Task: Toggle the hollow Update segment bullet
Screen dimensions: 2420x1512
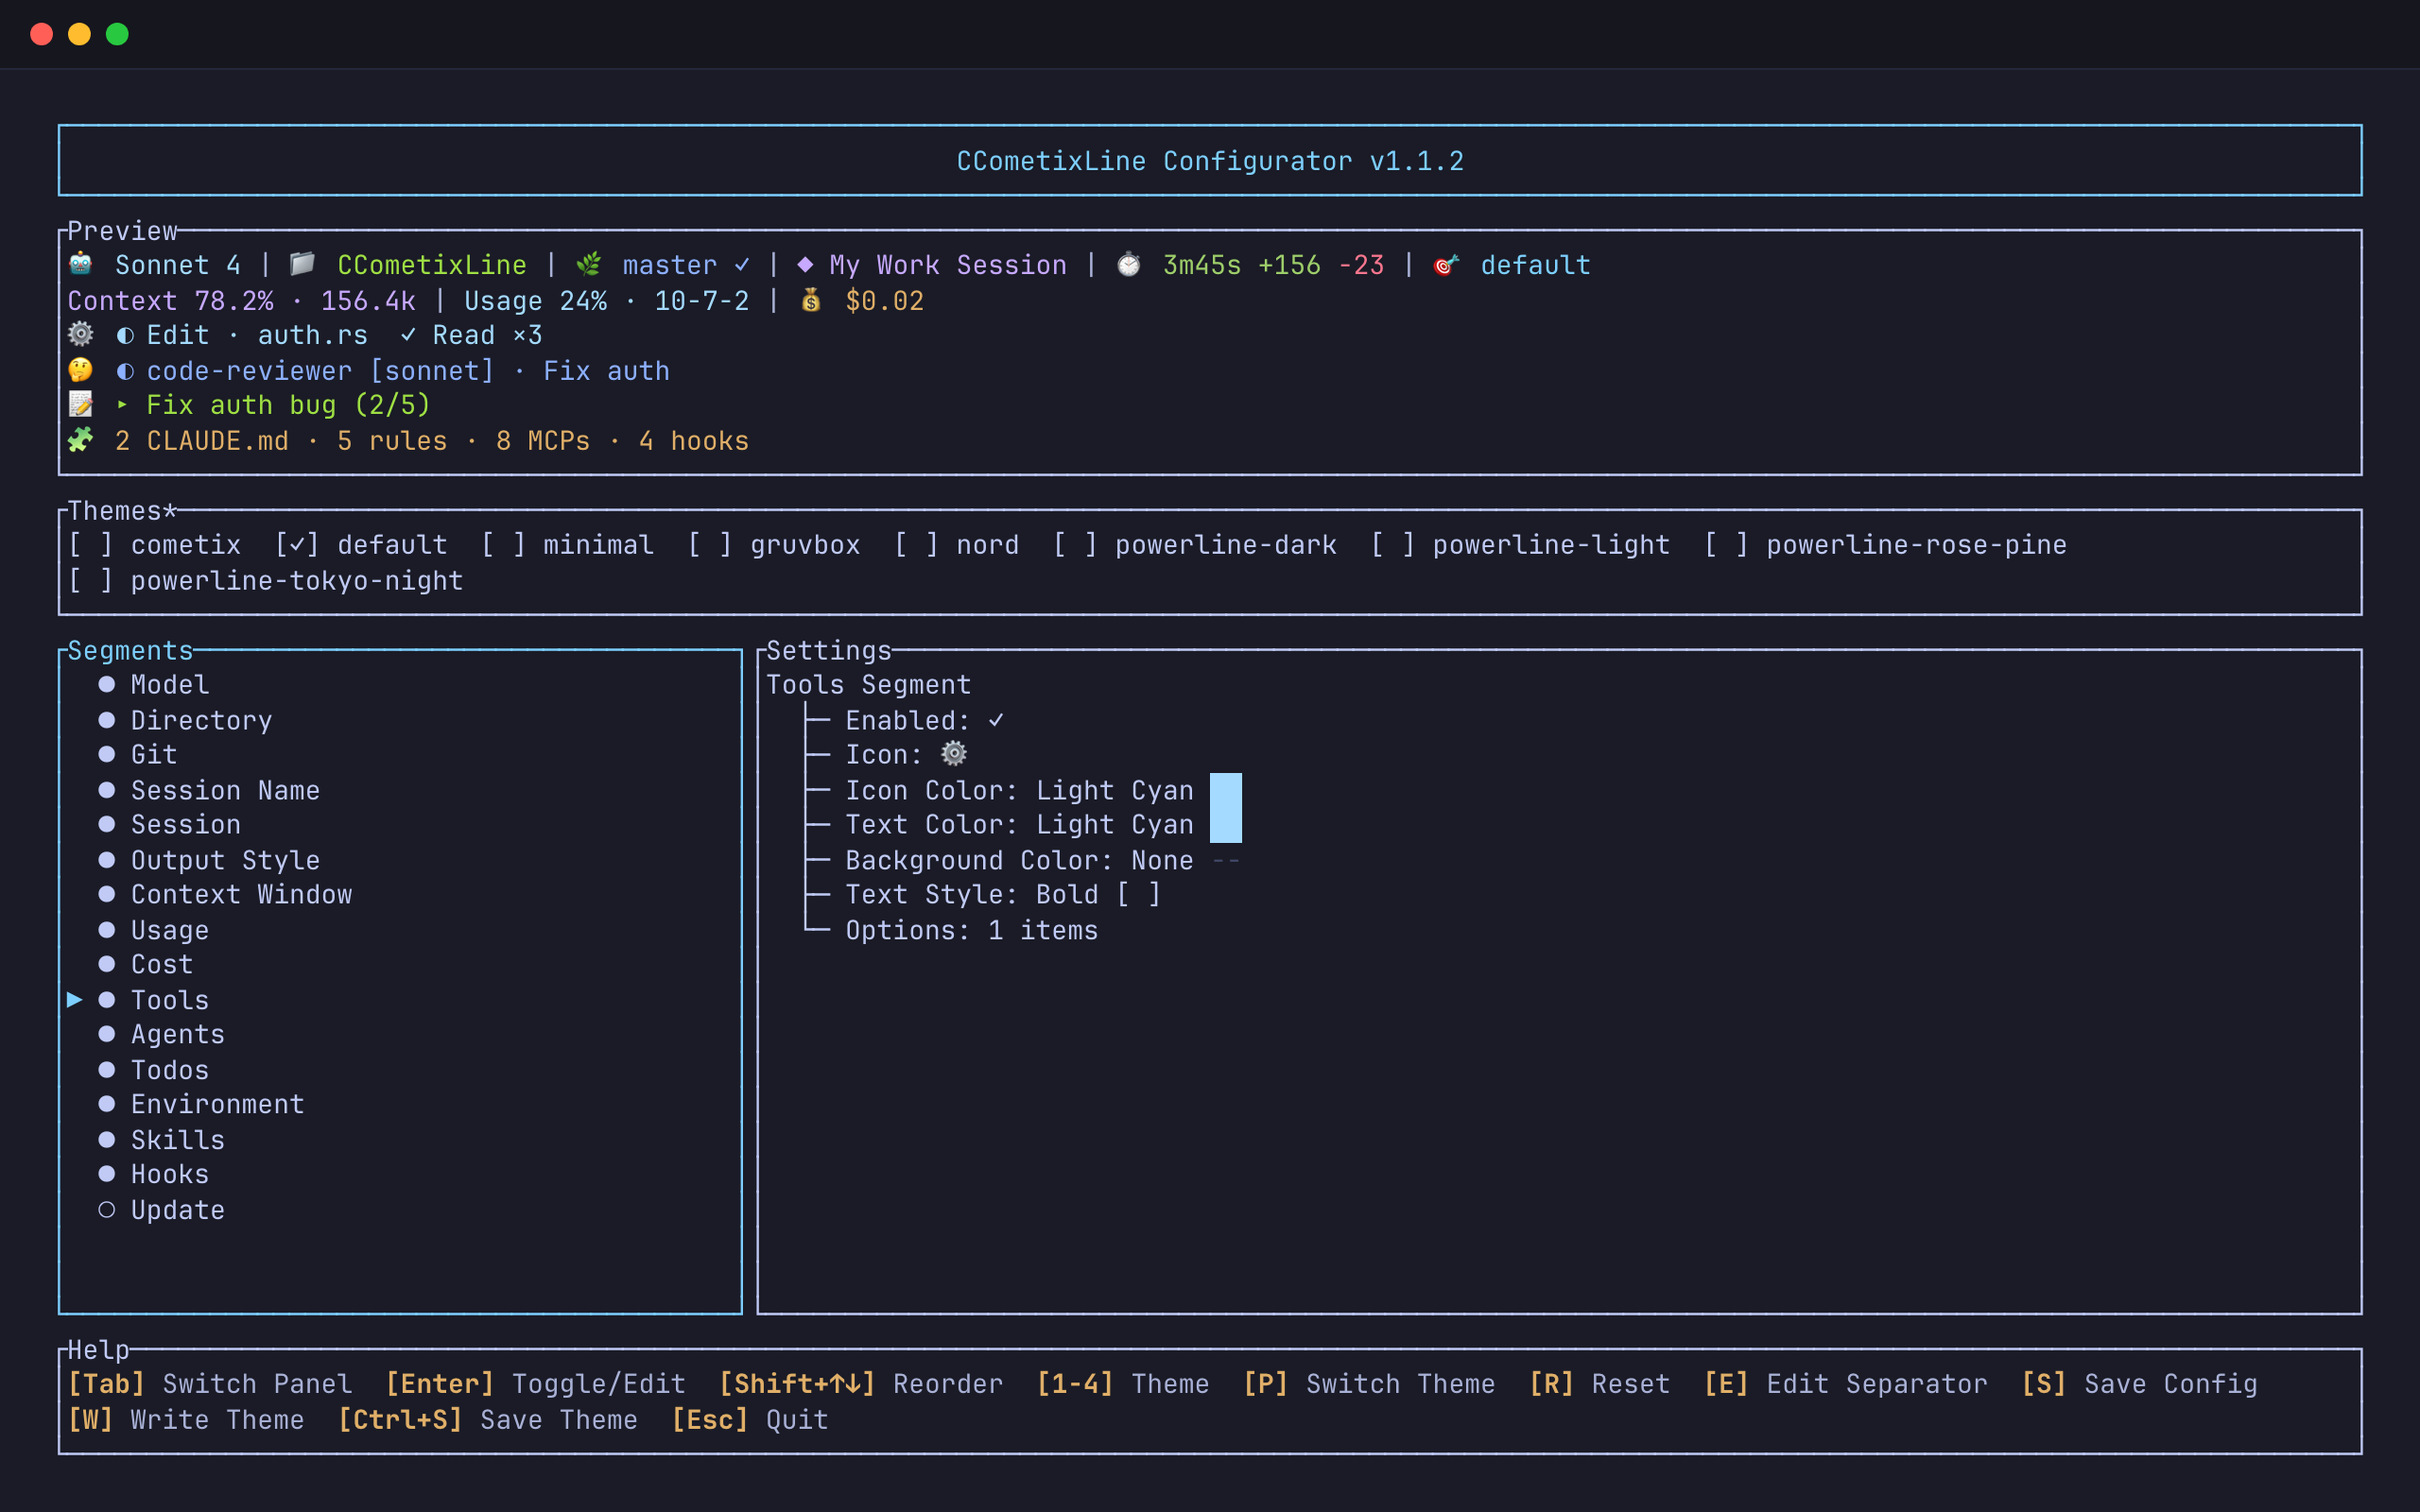Action: point(107,1210)
